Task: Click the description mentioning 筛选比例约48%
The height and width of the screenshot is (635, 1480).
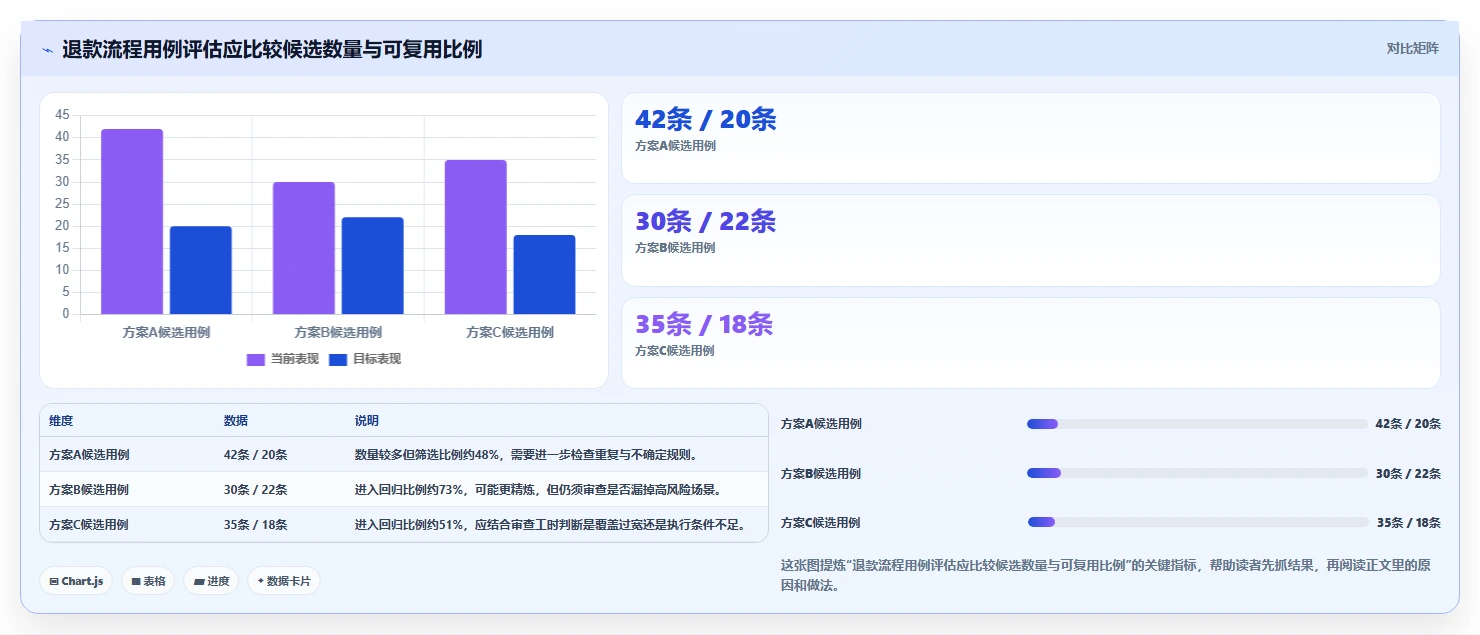Action: tap(526, 455)
